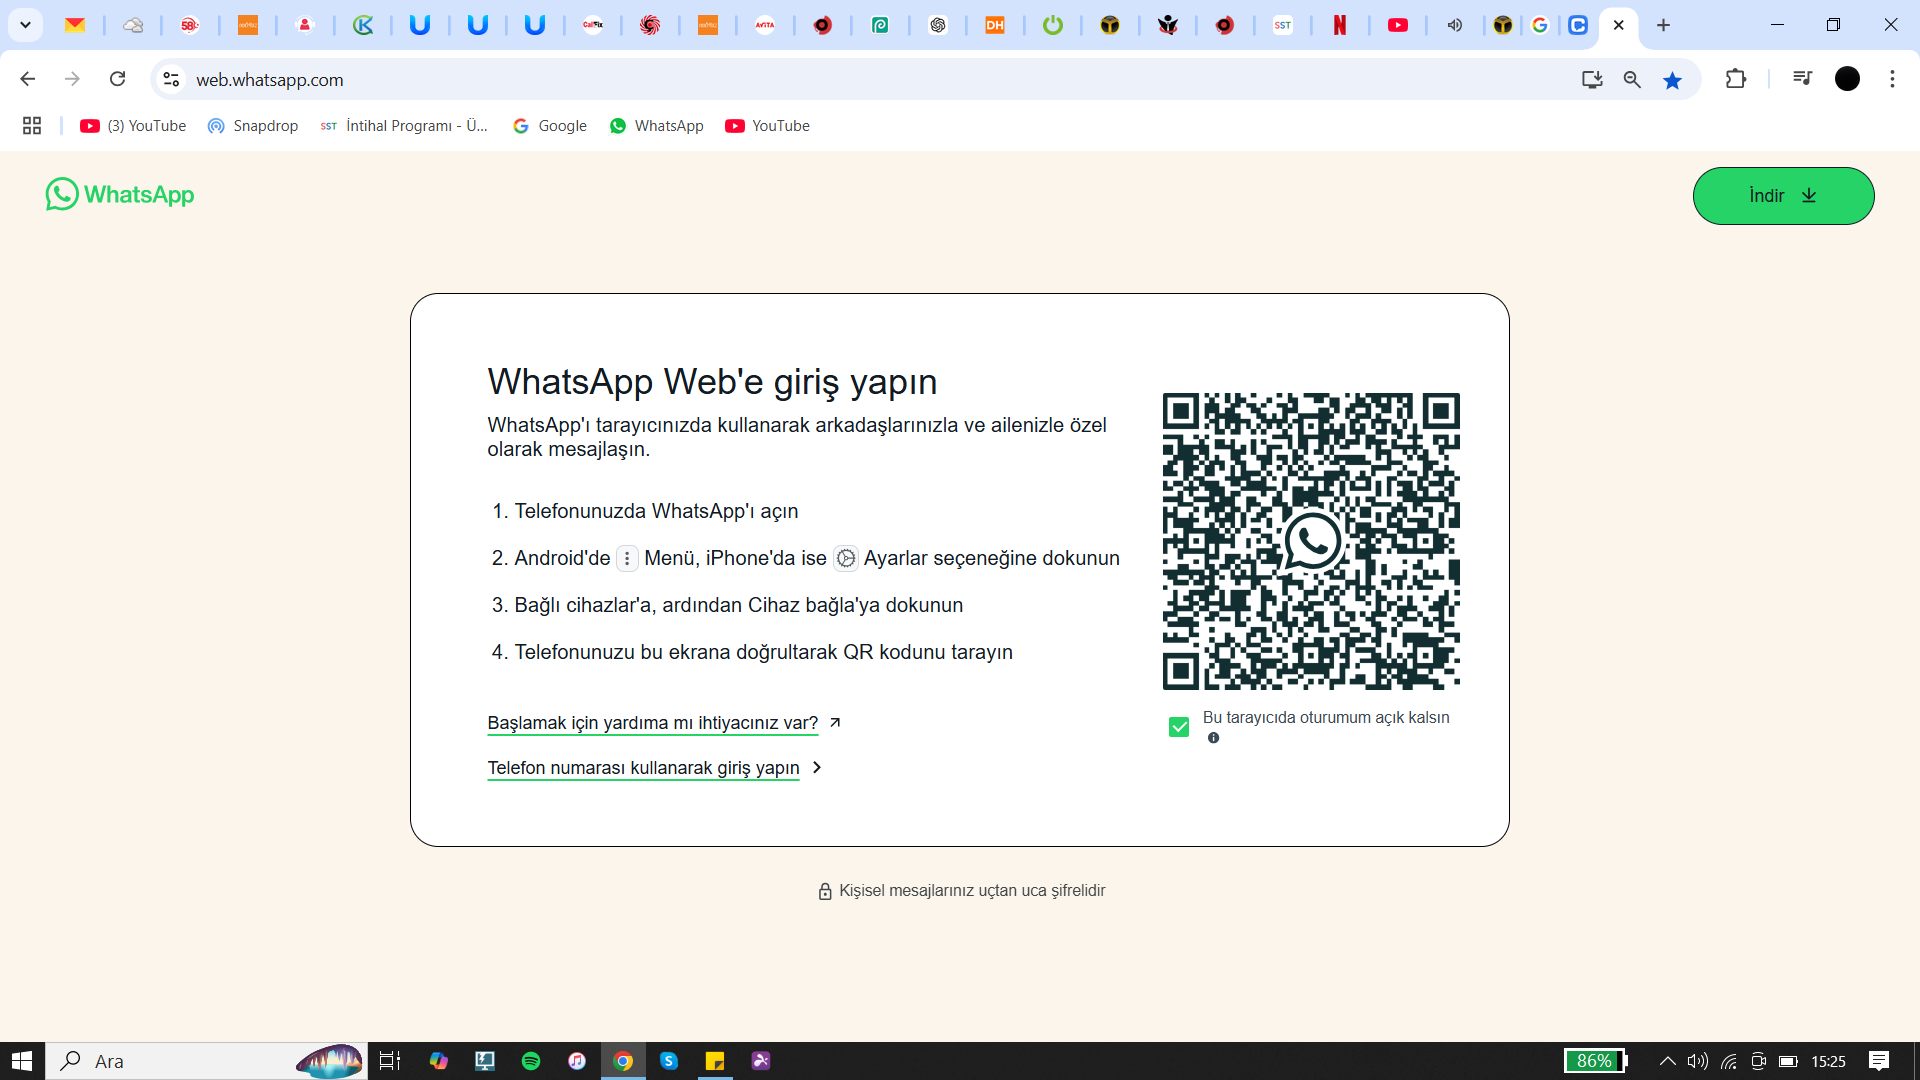Click the İndir download button
The width and height of the screenshot is (1920, 1080).
[1783, 196]
